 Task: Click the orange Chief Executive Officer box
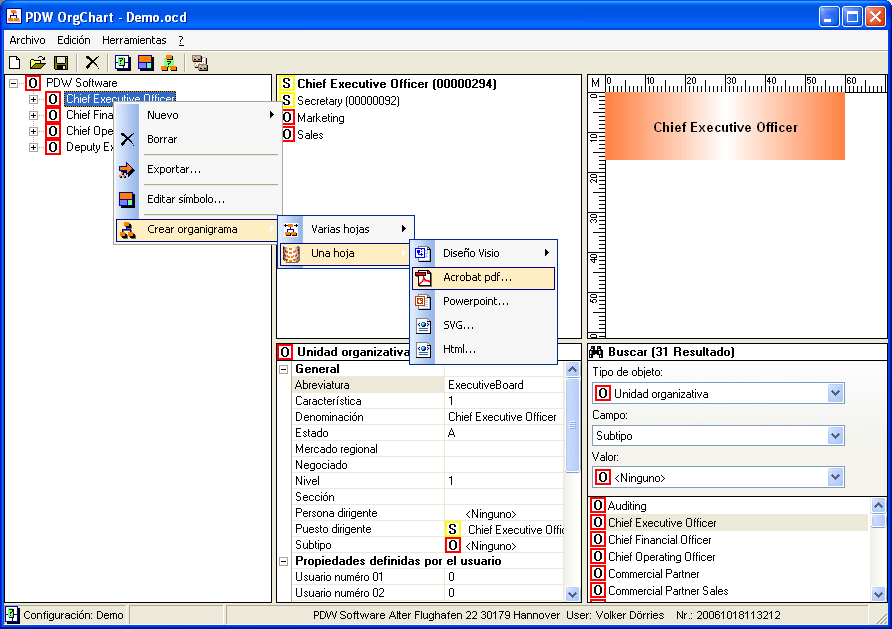(x=725, y=127)
